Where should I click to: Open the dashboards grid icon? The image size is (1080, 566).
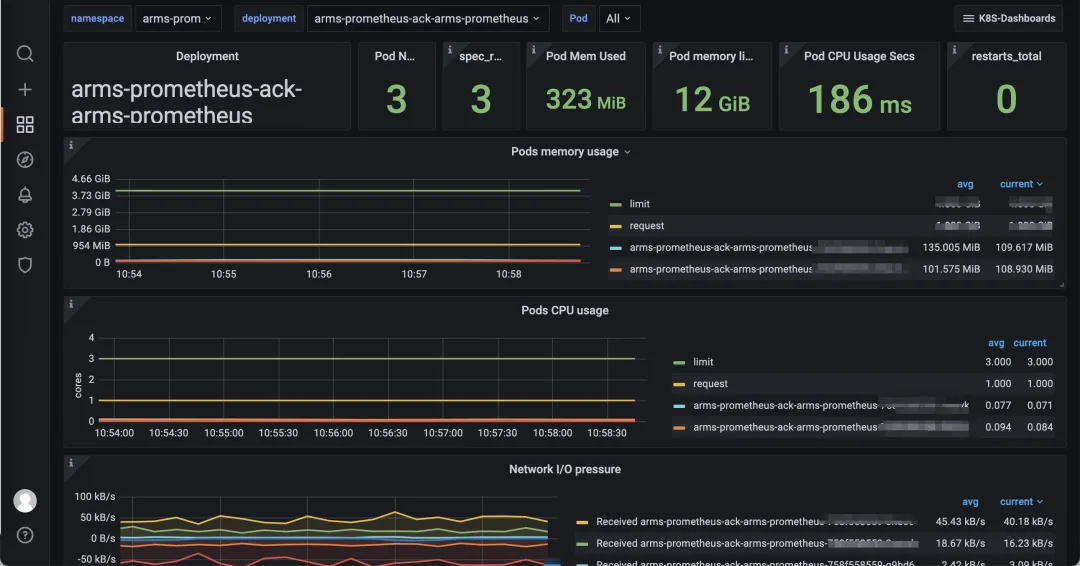click(x=25, y=125)
